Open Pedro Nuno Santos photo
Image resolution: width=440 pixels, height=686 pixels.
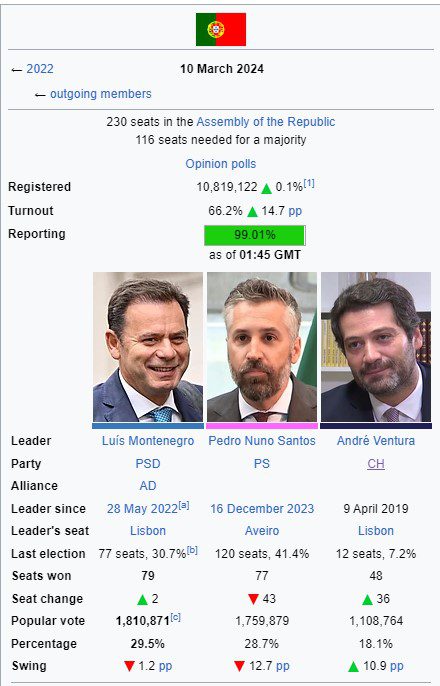click(x=262, y=347)
